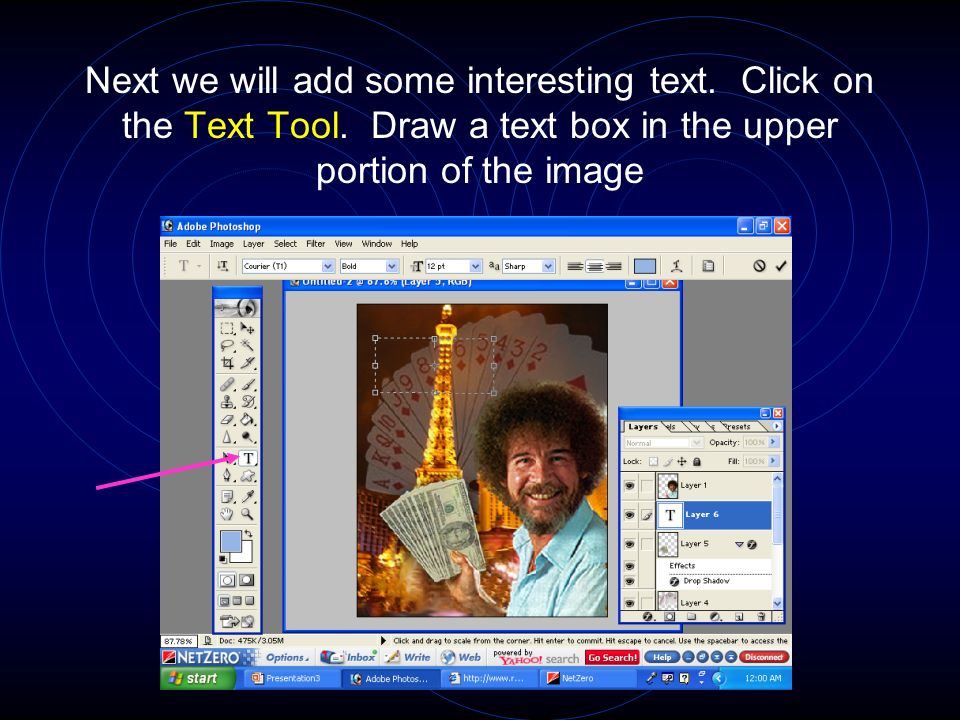
Task: Click foreground color swatch in toolbox
Action: click(230, 541)
